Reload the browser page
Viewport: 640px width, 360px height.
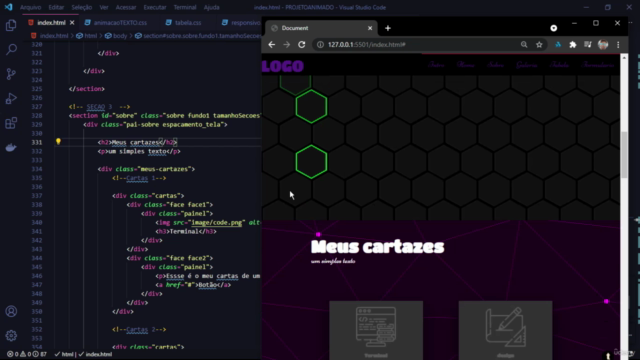pos(302,44)
